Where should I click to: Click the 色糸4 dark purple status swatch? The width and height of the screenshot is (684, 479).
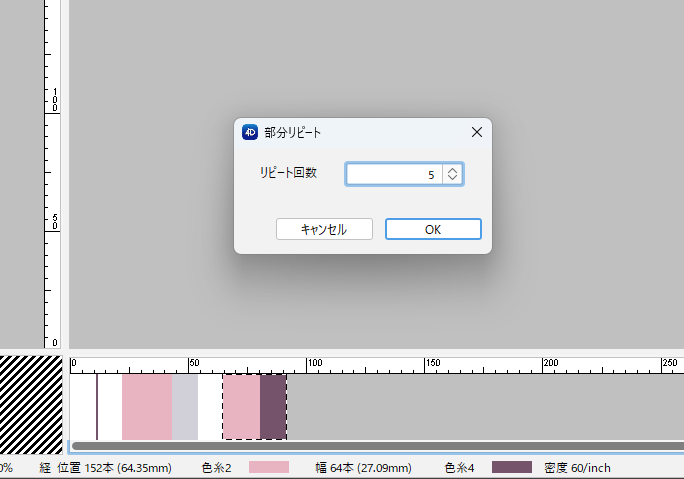[x=512, y=467]
